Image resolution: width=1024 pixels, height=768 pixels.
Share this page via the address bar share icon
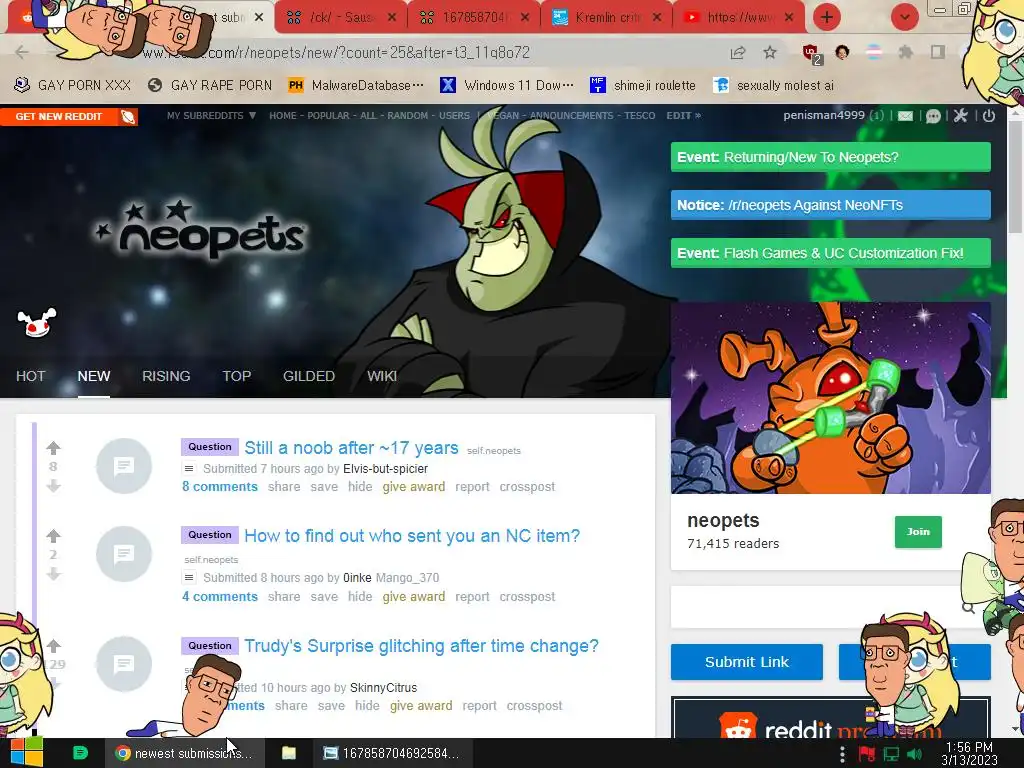(738, 52)
